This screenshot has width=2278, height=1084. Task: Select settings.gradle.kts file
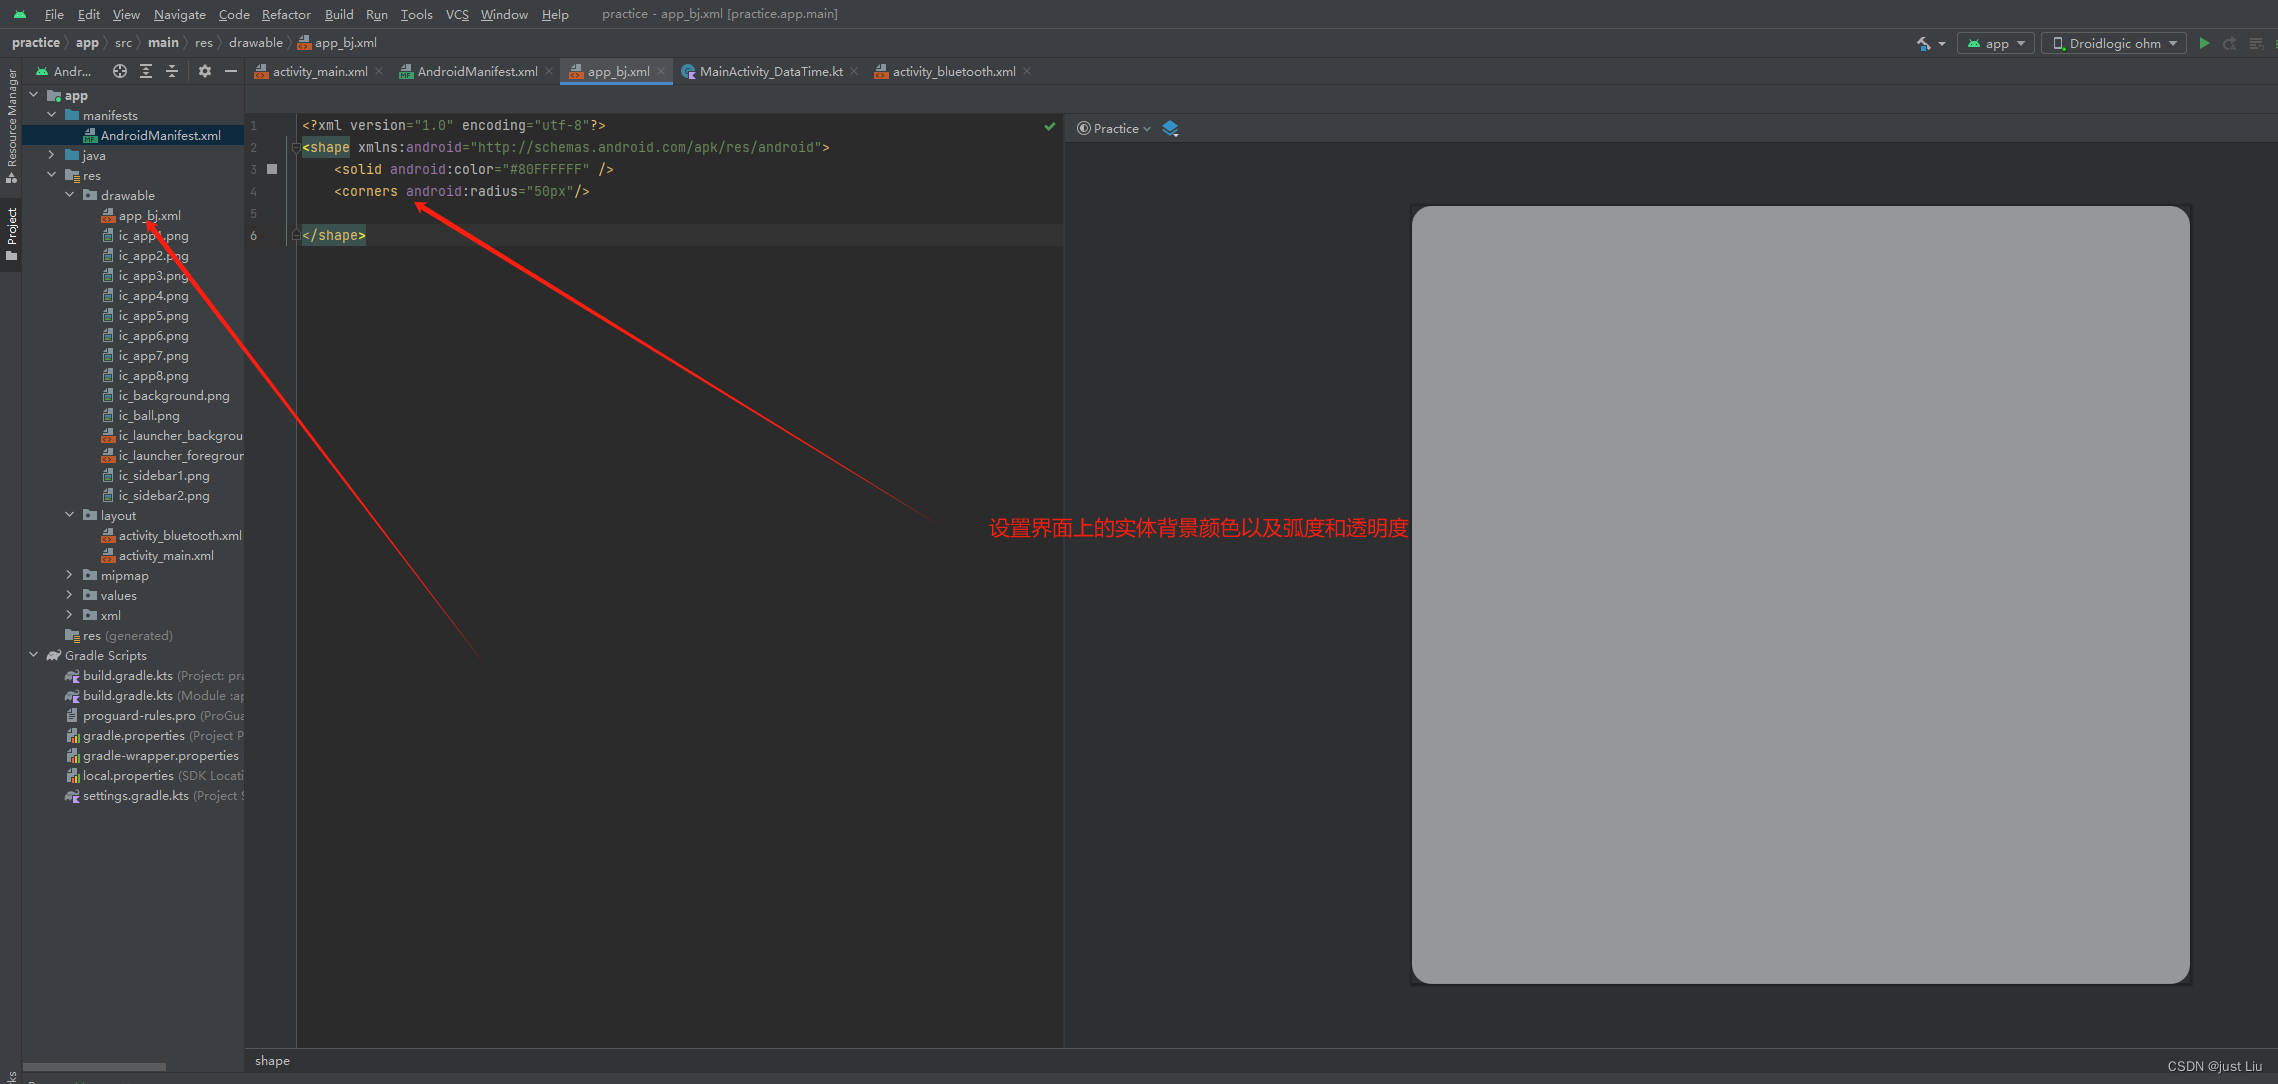pos(135,795)
